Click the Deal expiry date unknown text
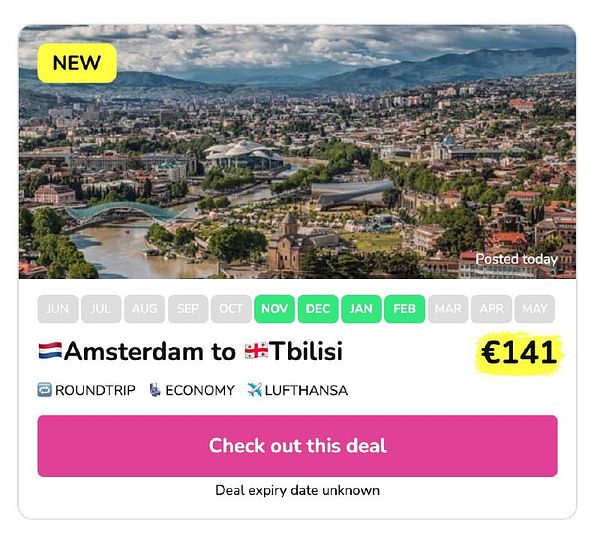 coord(297,491)
